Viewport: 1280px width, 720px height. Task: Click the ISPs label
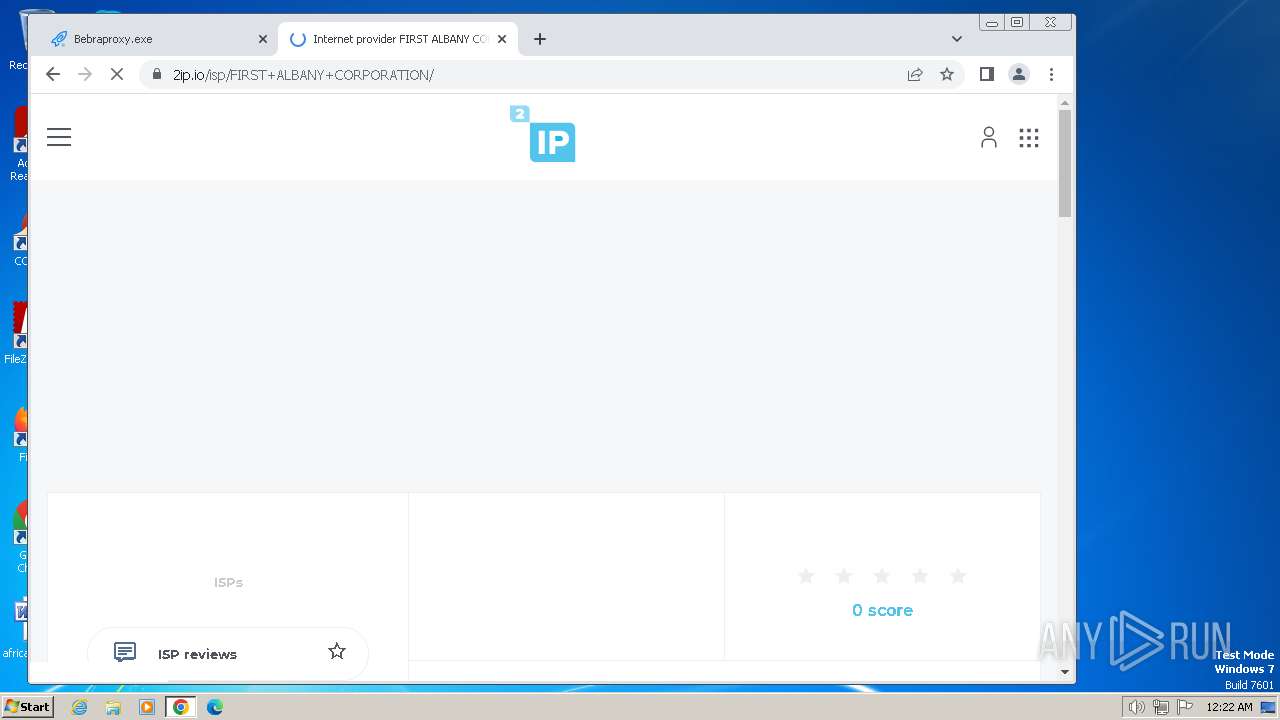coord(228,582)
